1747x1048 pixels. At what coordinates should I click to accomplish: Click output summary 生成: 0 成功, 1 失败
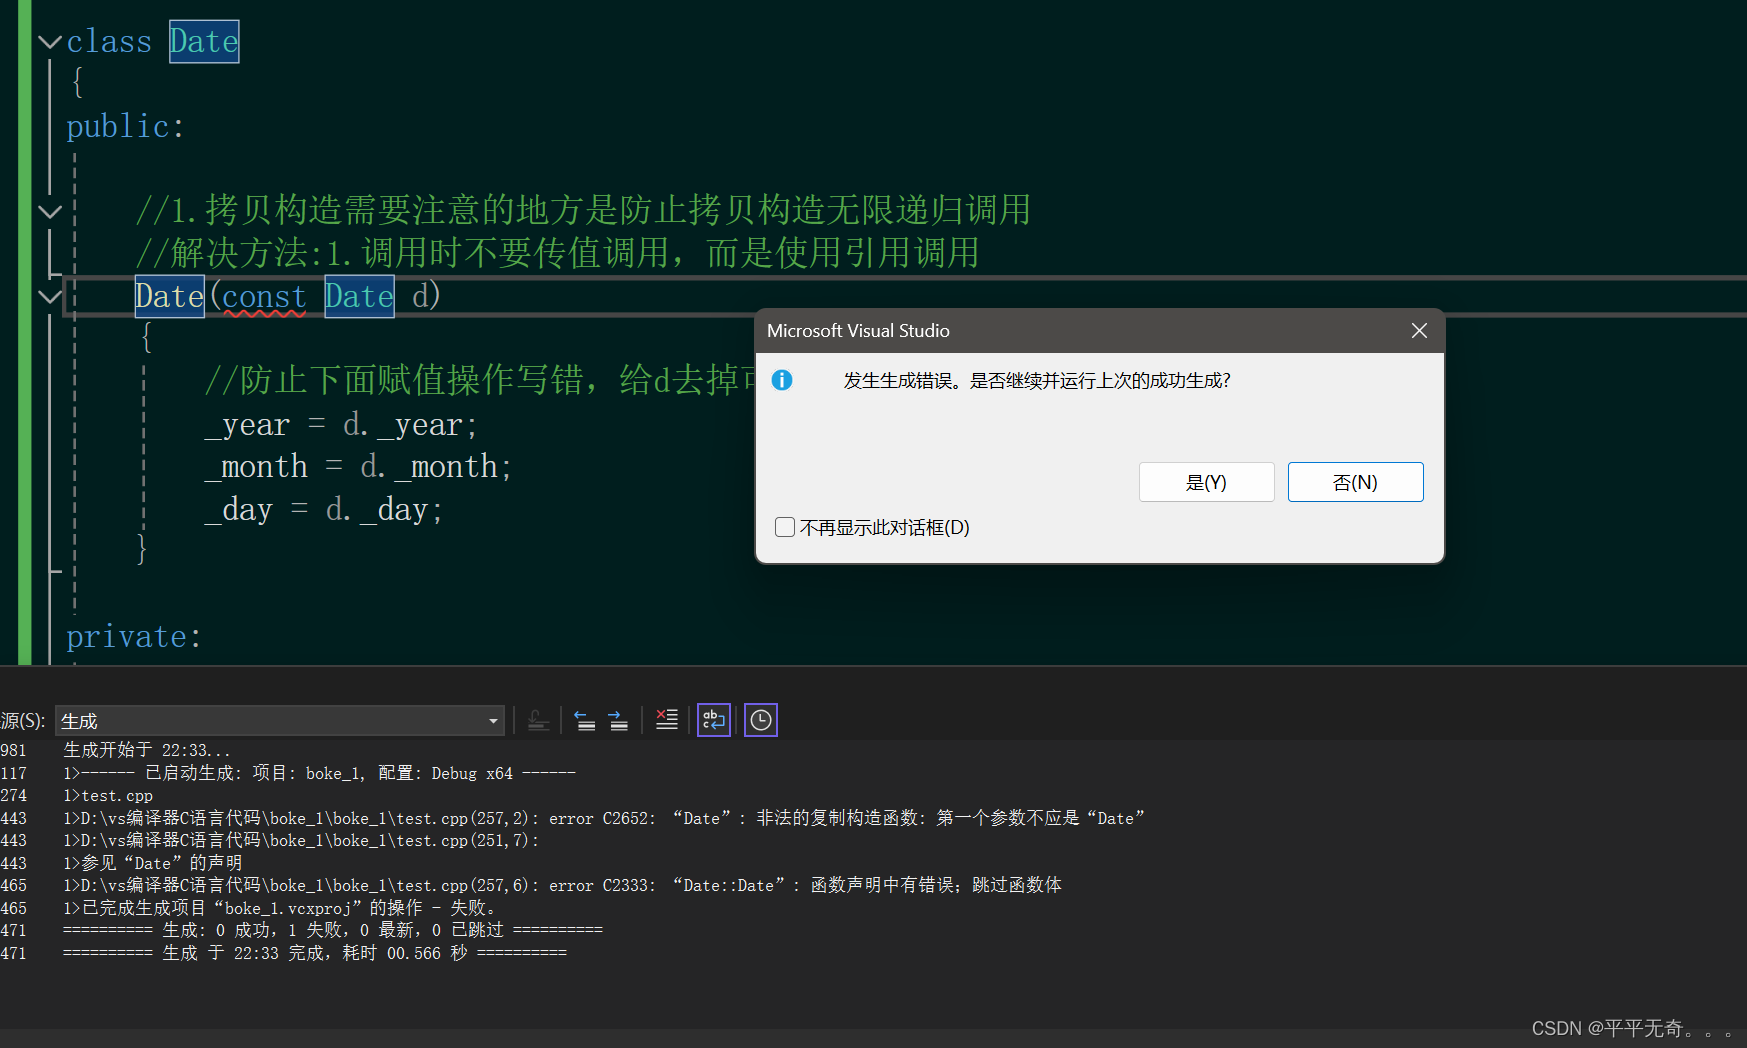[x=333, y=930]
